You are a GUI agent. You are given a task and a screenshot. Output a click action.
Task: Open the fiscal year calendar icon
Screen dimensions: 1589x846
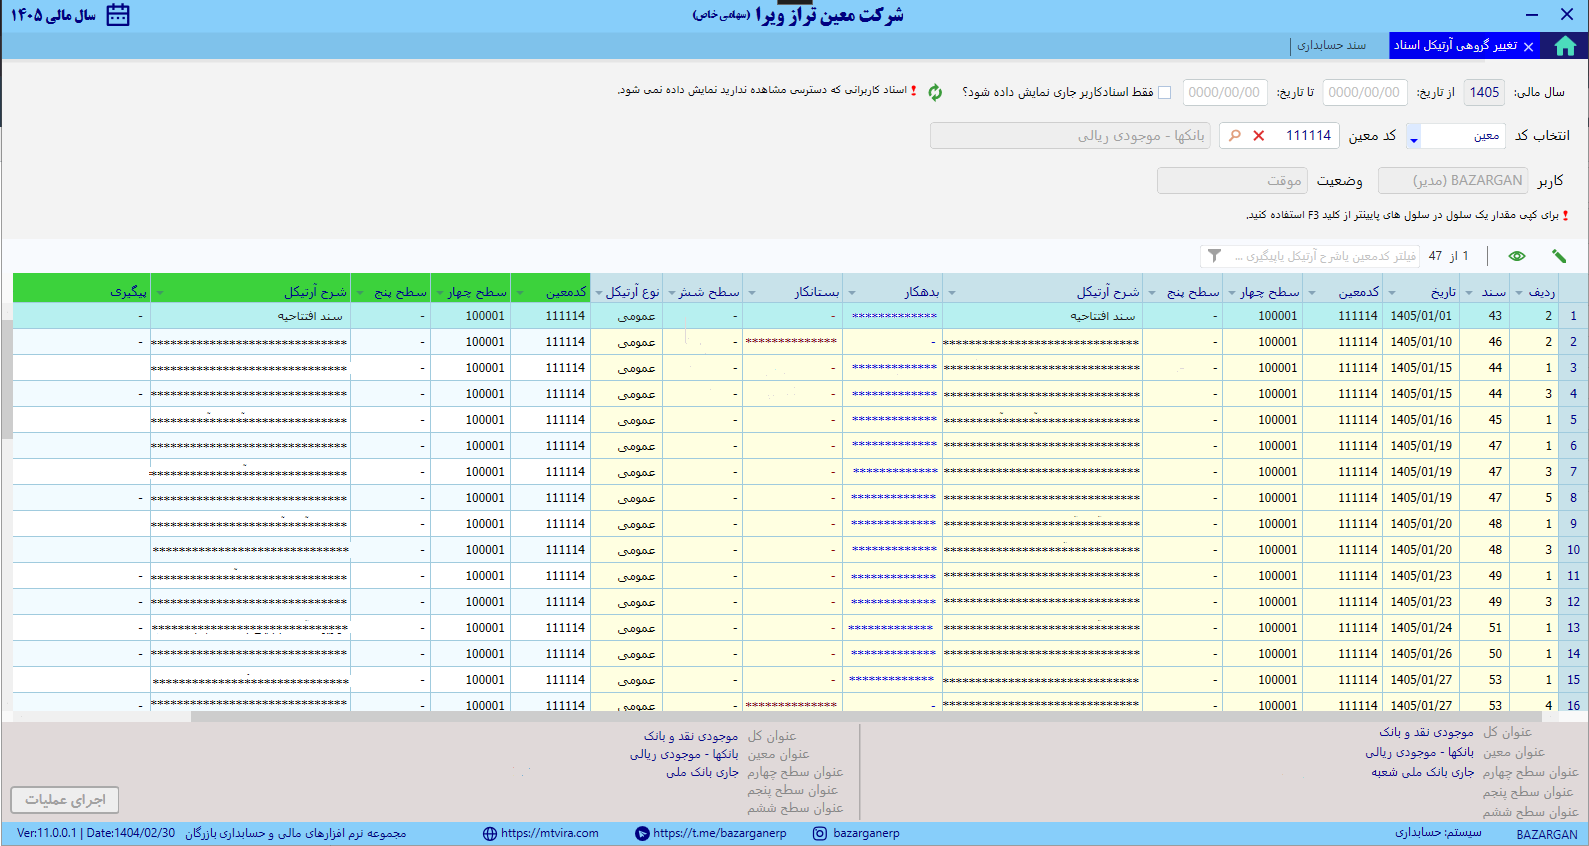point(118,15)
